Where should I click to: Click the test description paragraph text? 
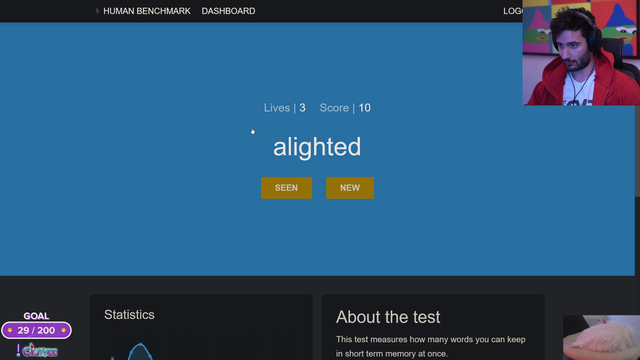pos(431,347)
